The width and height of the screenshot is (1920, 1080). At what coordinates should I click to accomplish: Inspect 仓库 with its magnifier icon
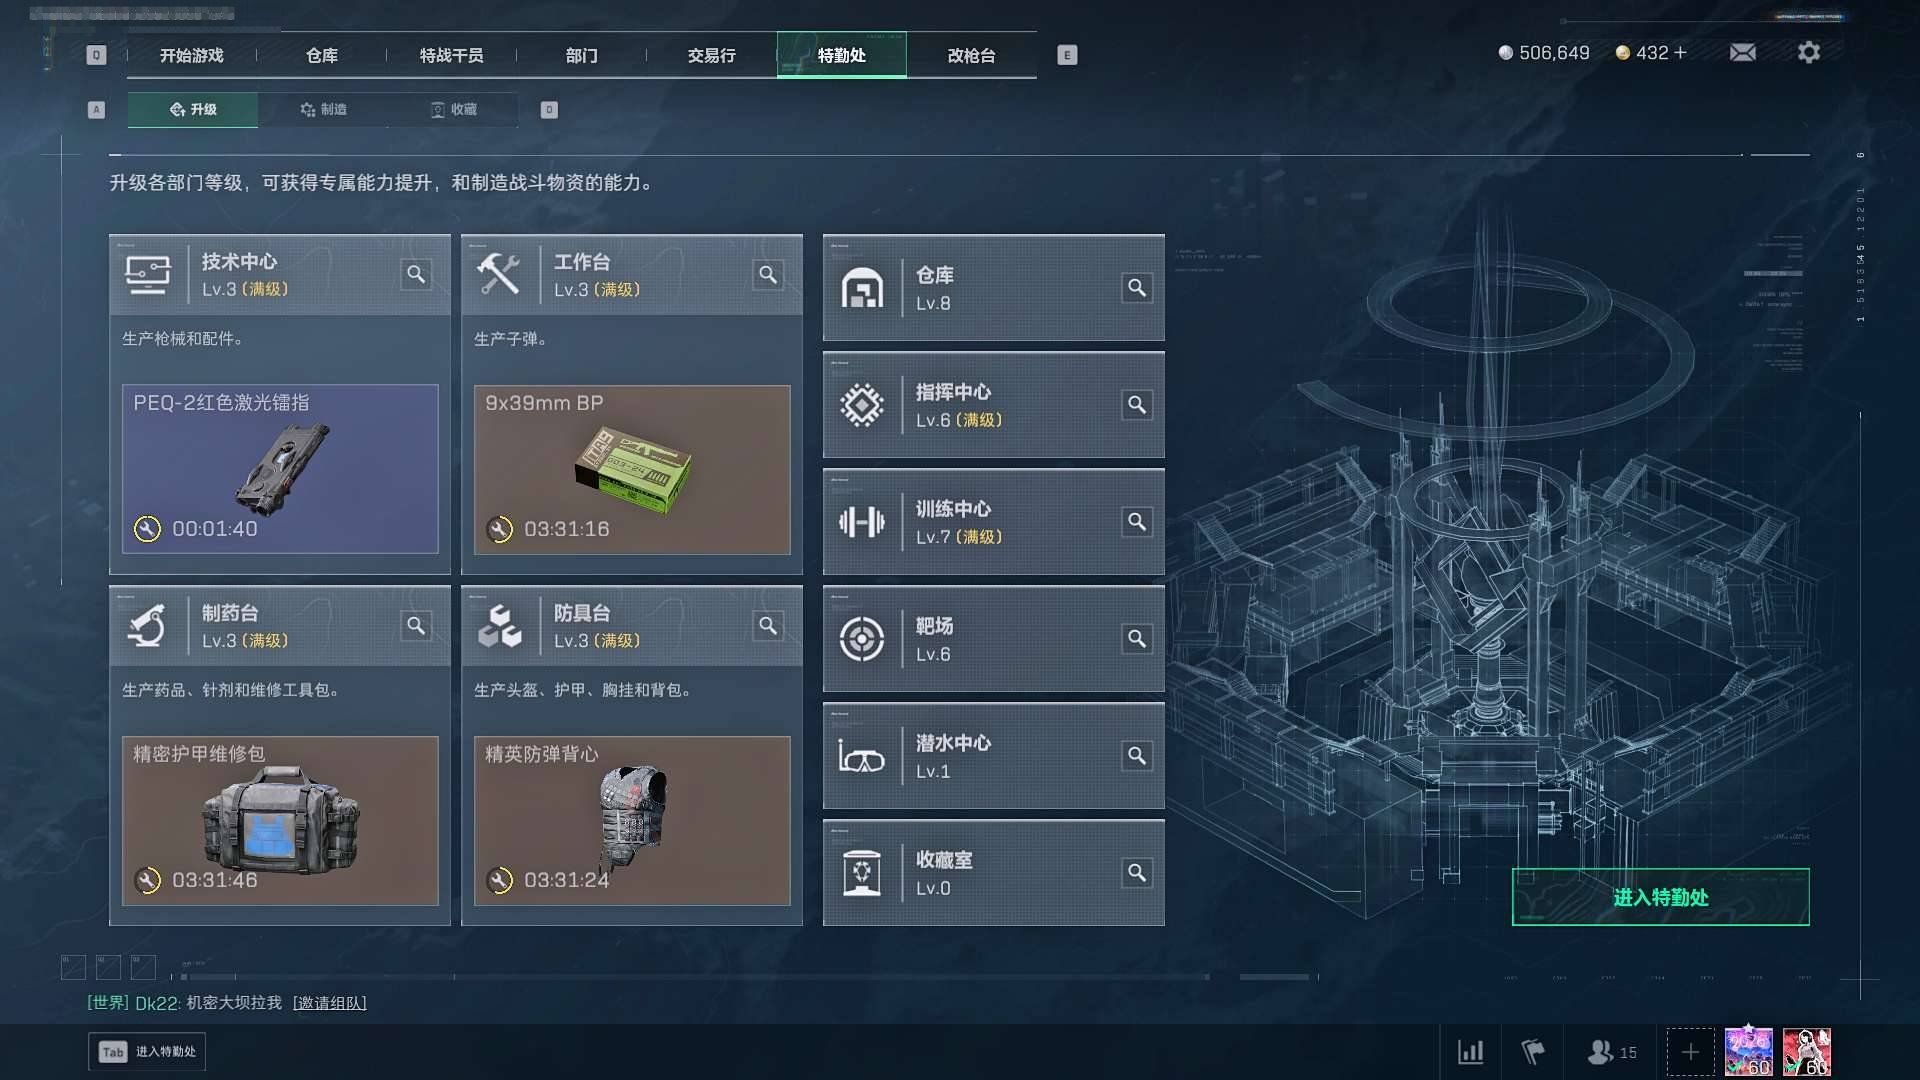click(x=1137, y=288)
